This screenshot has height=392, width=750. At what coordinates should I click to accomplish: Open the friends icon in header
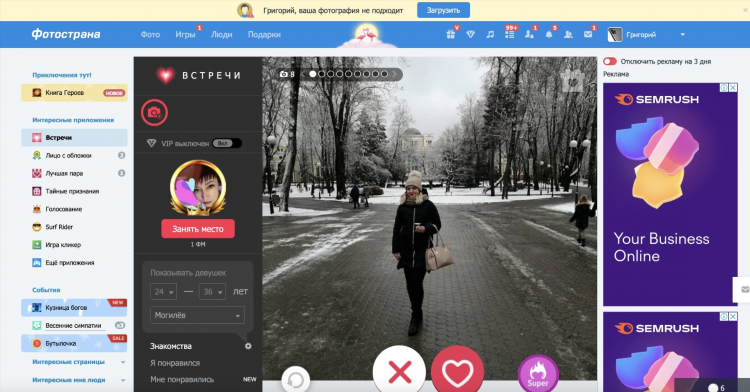568,34
